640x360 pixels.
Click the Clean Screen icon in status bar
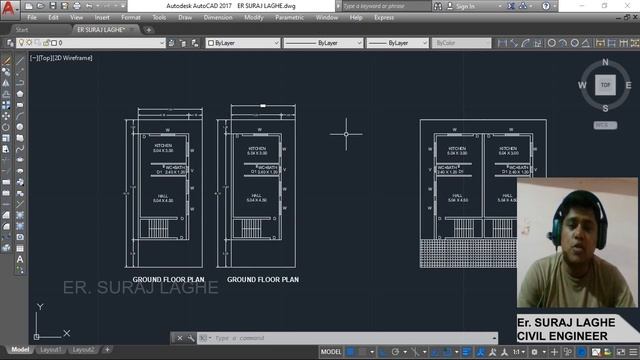tap(620, 352)
